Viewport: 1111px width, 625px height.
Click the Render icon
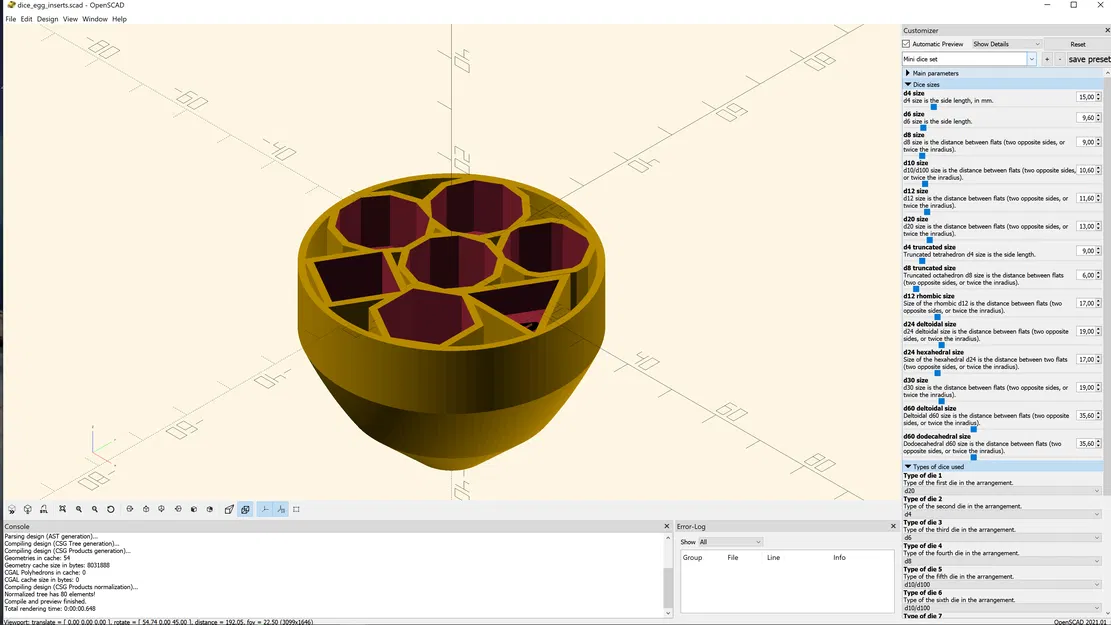tap(27, 509)
